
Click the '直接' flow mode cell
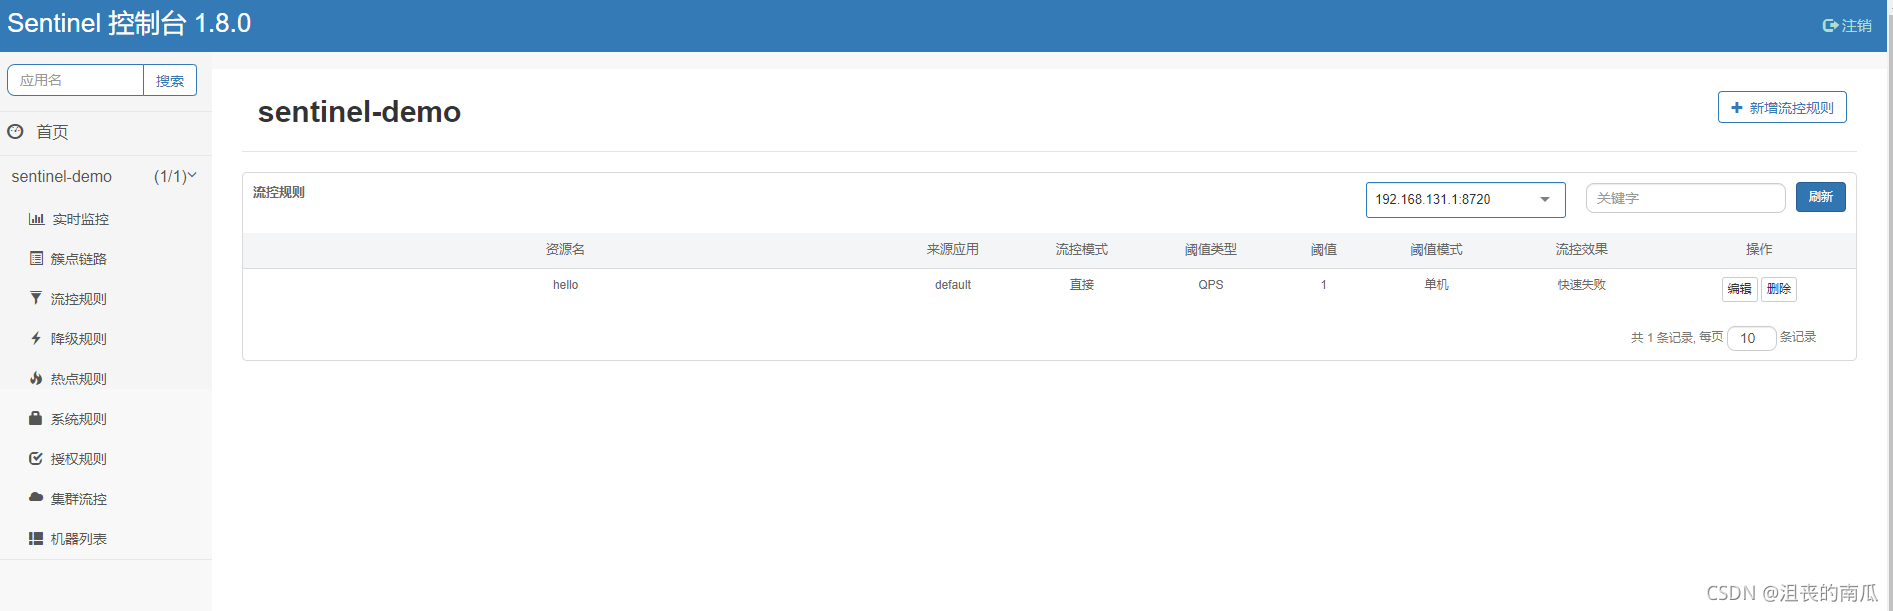tap(1082, 285)
